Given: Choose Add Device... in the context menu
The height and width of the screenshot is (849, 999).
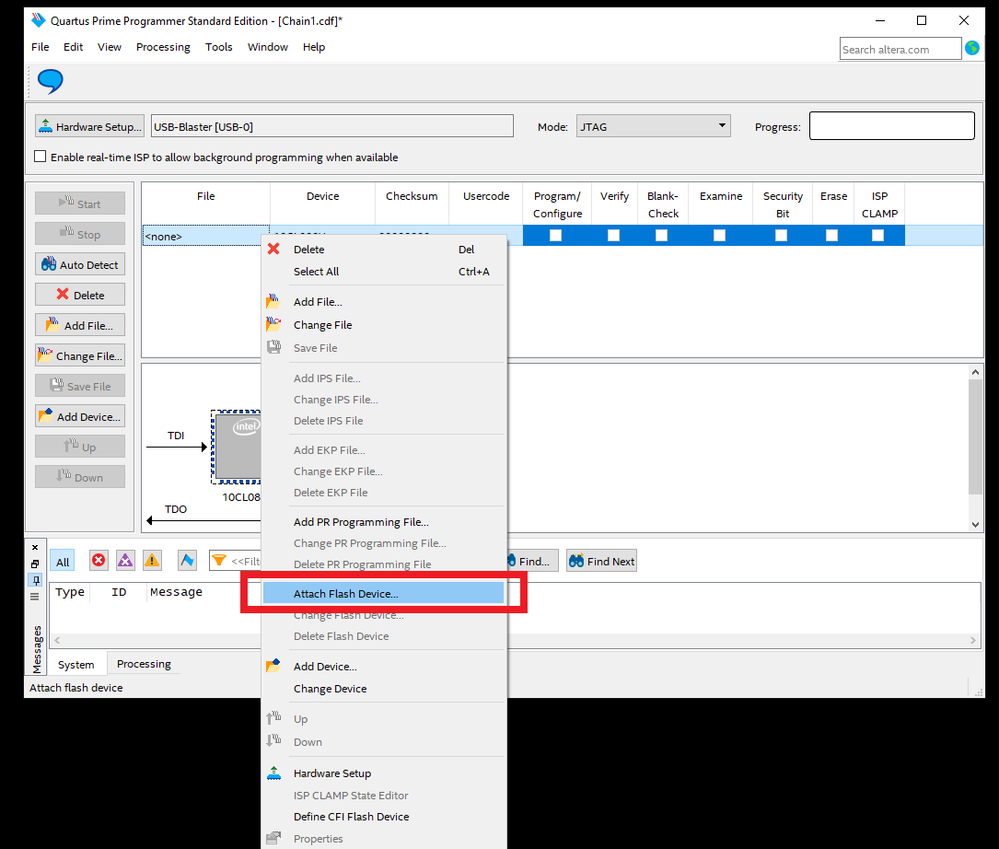Looking at the screenshot, I should click(384, 667).
